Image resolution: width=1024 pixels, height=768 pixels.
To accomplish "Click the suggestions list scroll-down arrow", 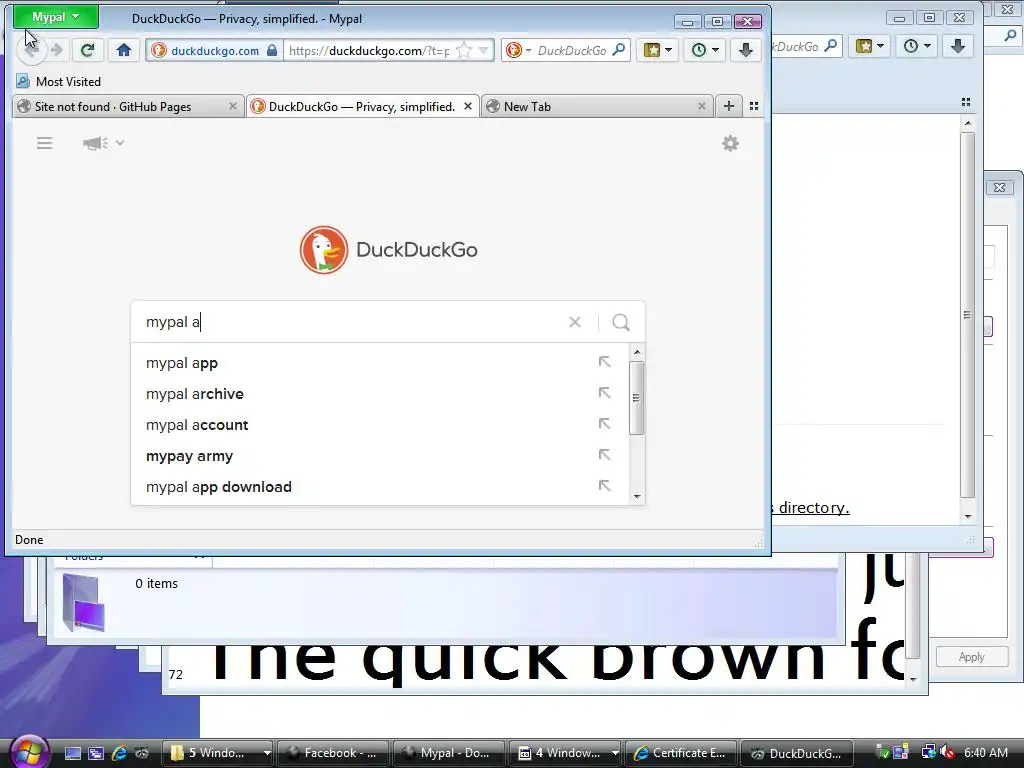I will (x=637, y=497).
